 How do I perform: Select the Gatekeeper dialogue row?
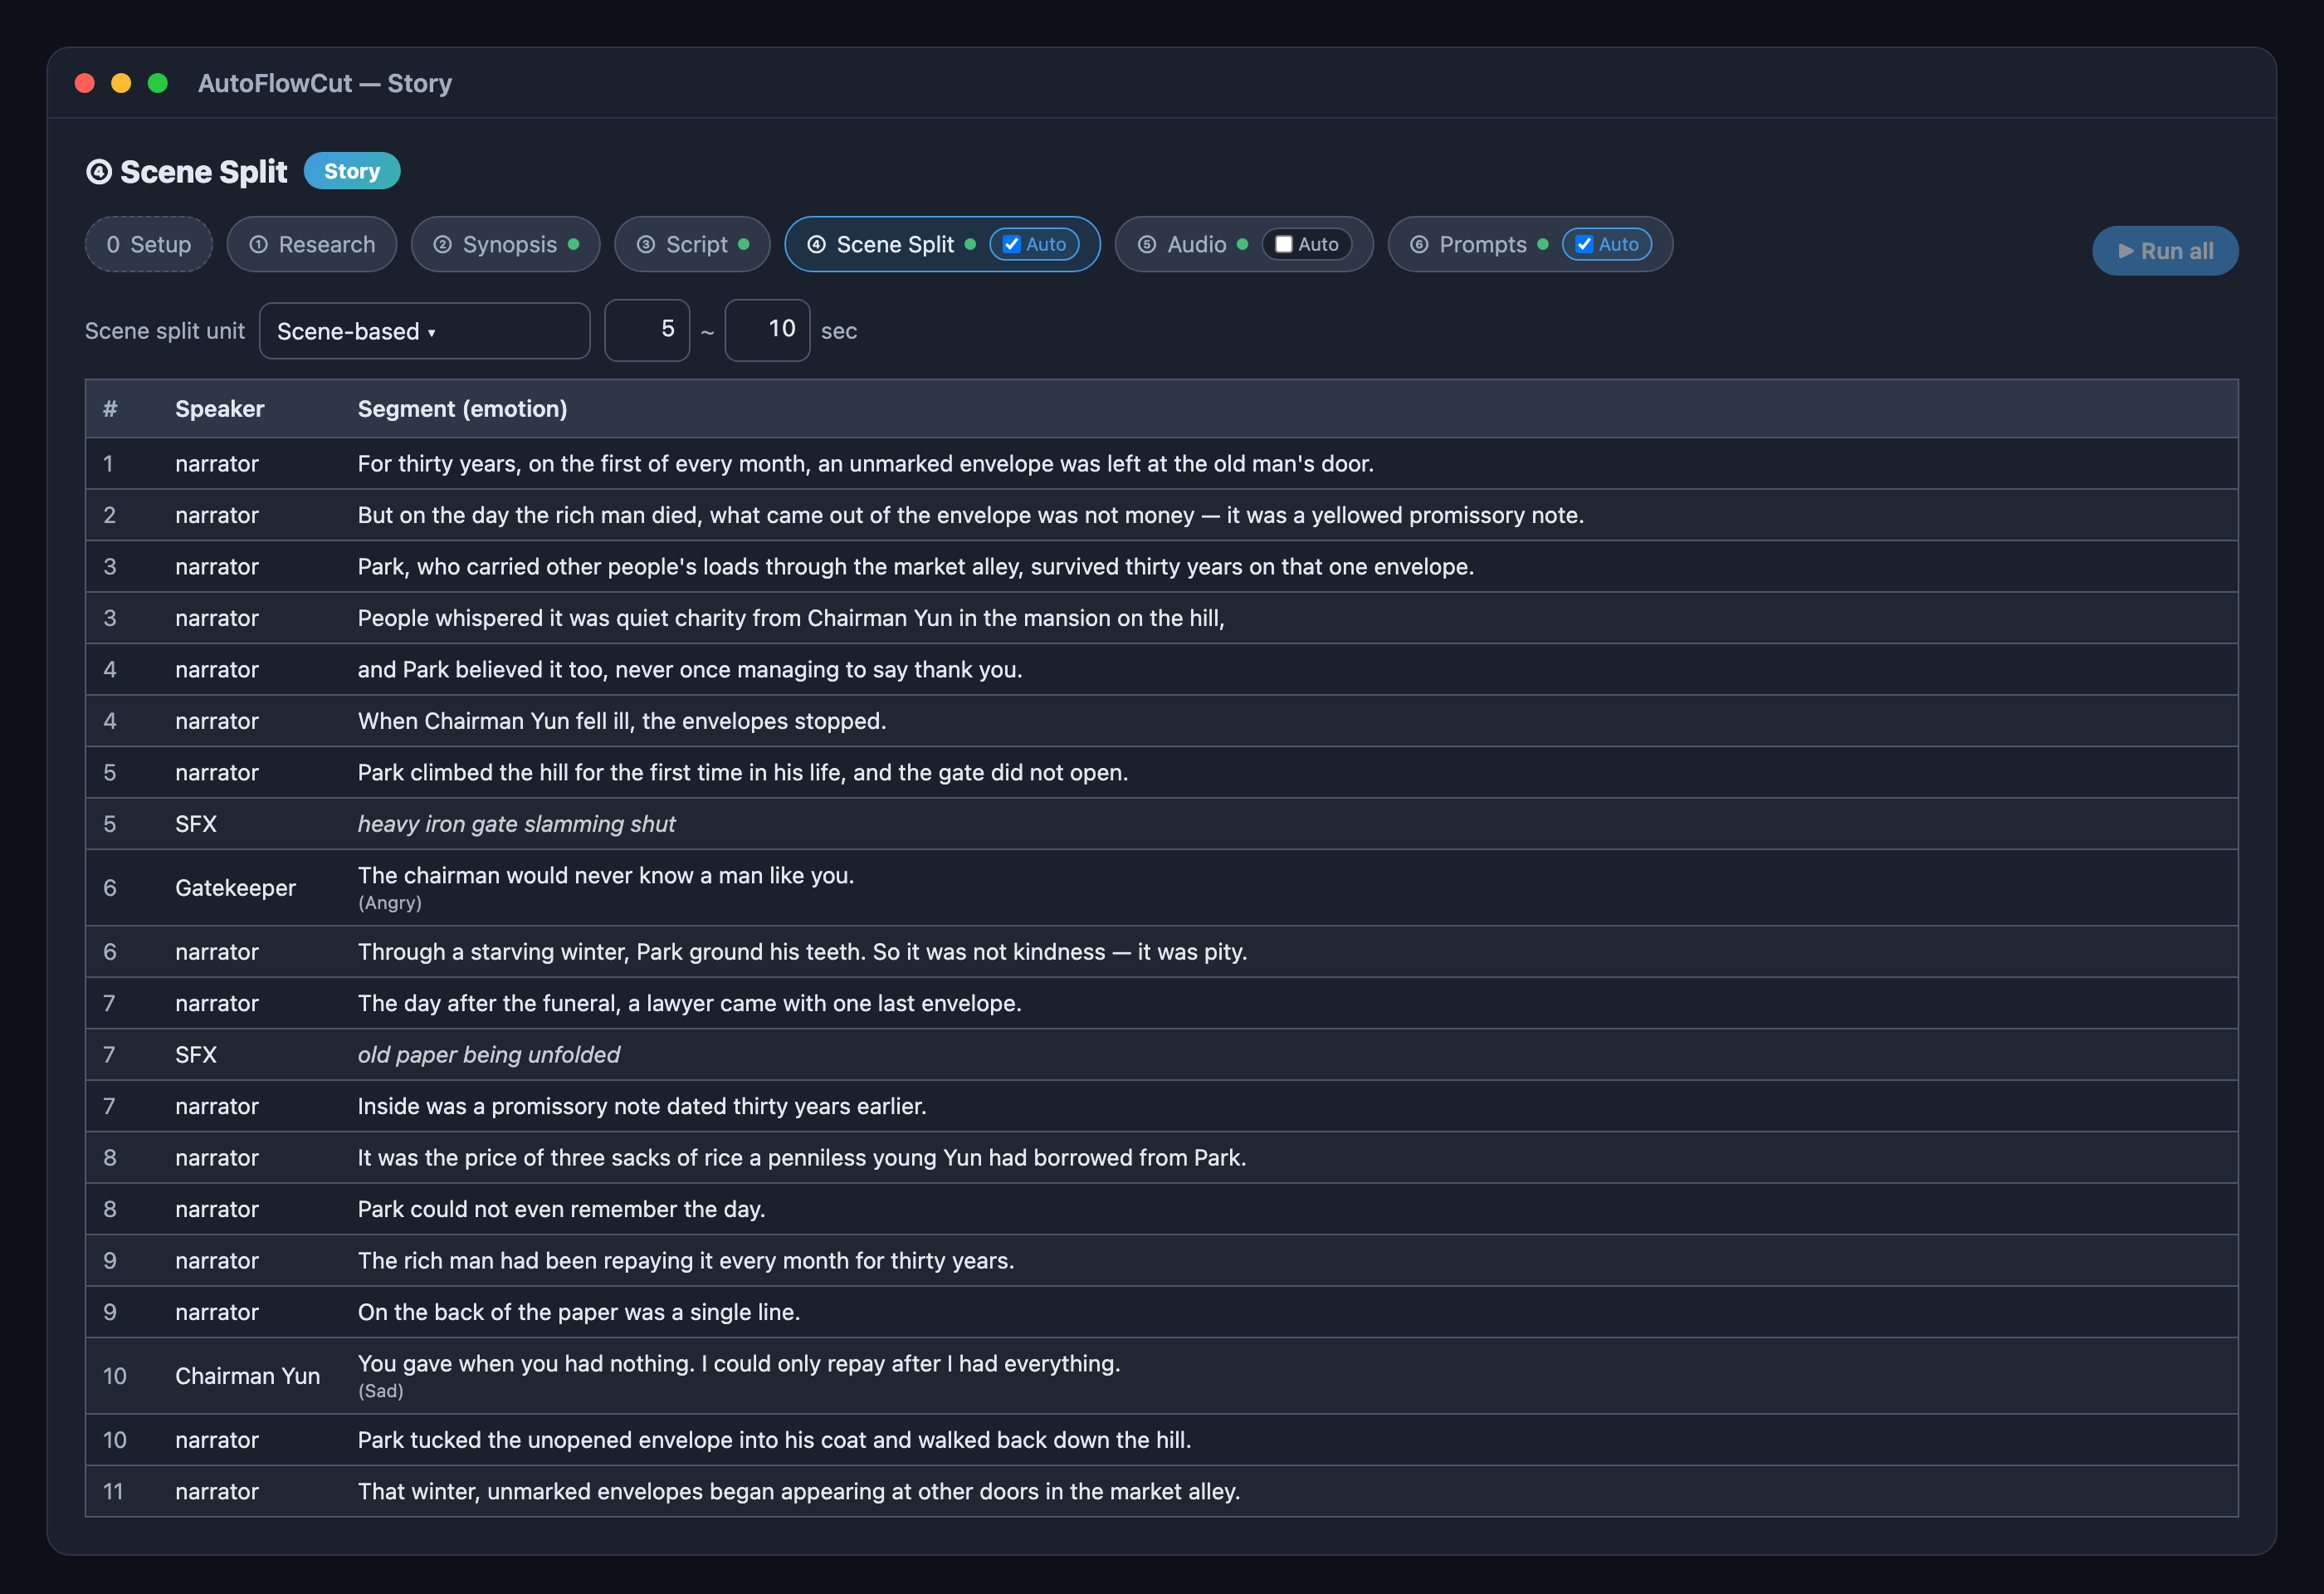1161,887
